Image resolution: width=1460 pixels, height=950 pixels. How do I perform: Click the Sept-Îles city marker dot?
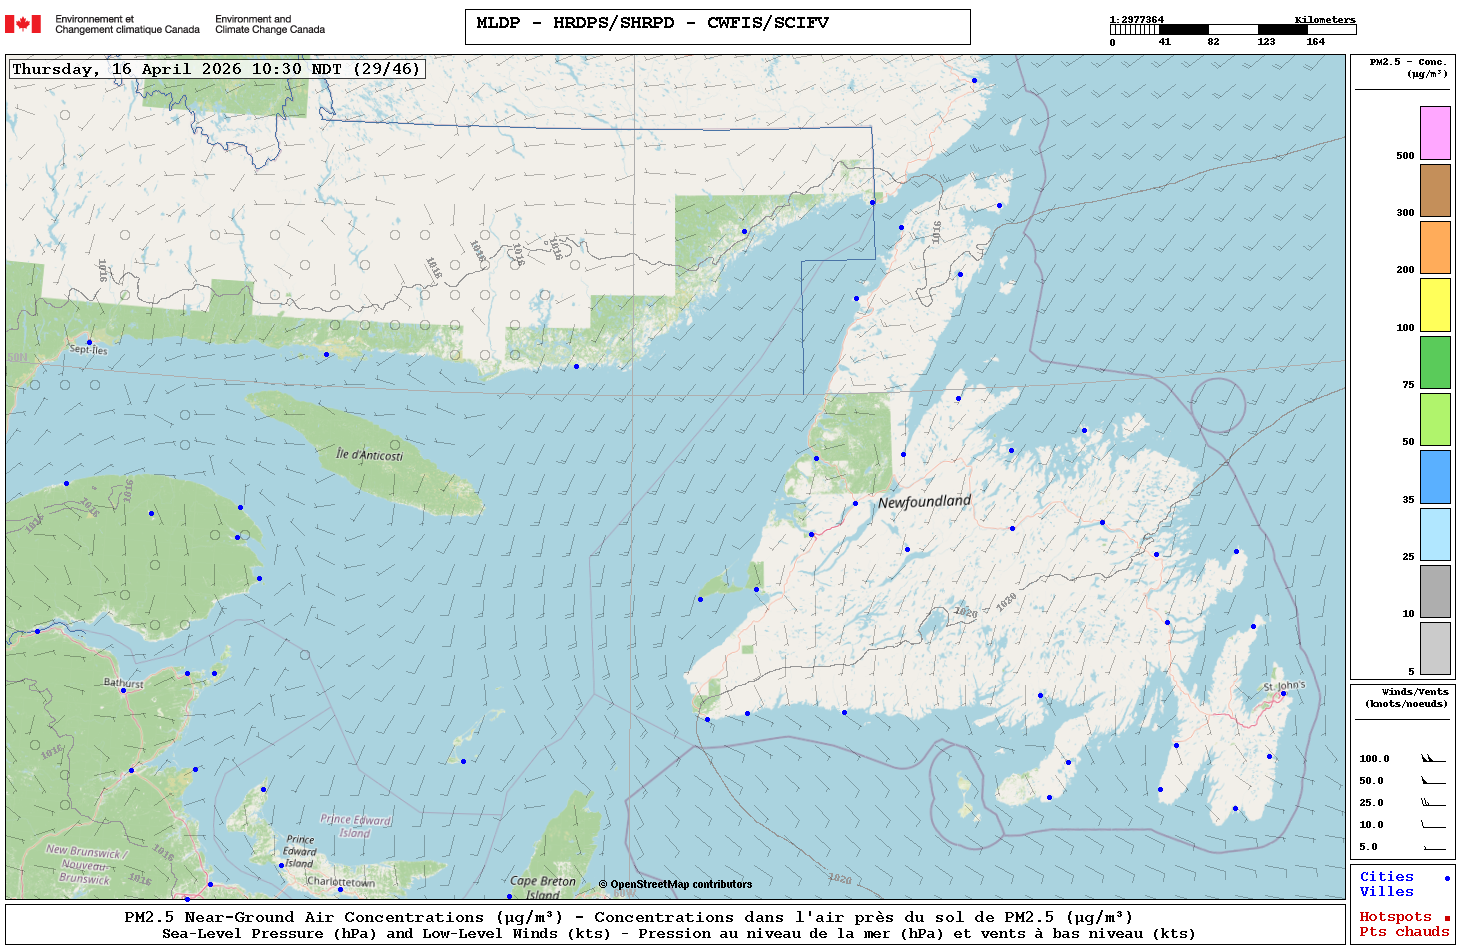pos(89,342)
